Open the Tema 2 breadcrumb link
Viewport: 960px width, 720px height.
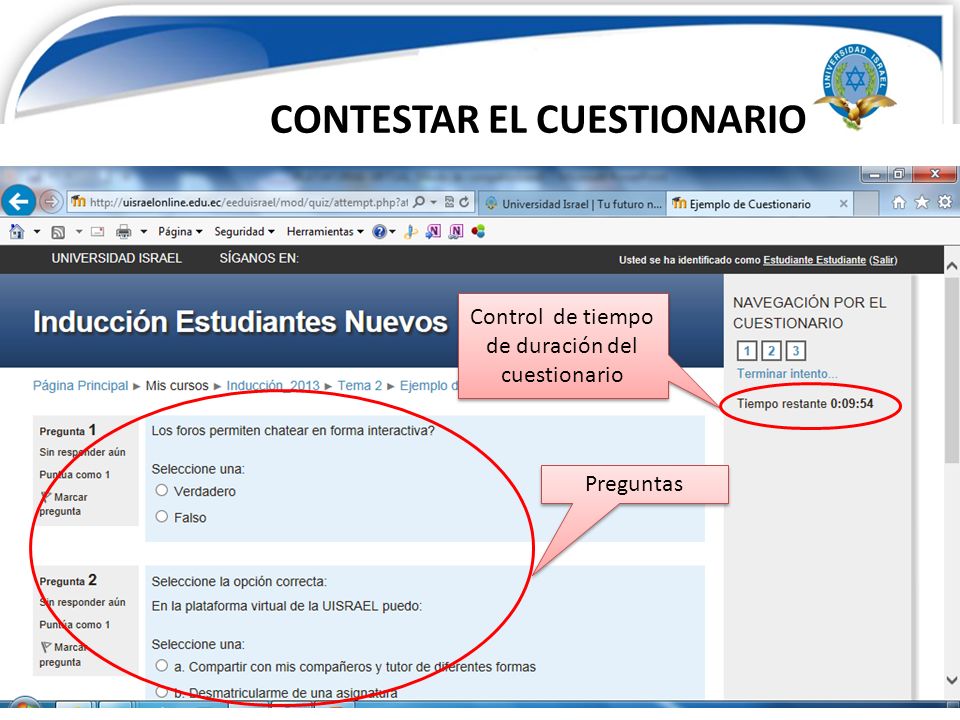coord(359,386)
